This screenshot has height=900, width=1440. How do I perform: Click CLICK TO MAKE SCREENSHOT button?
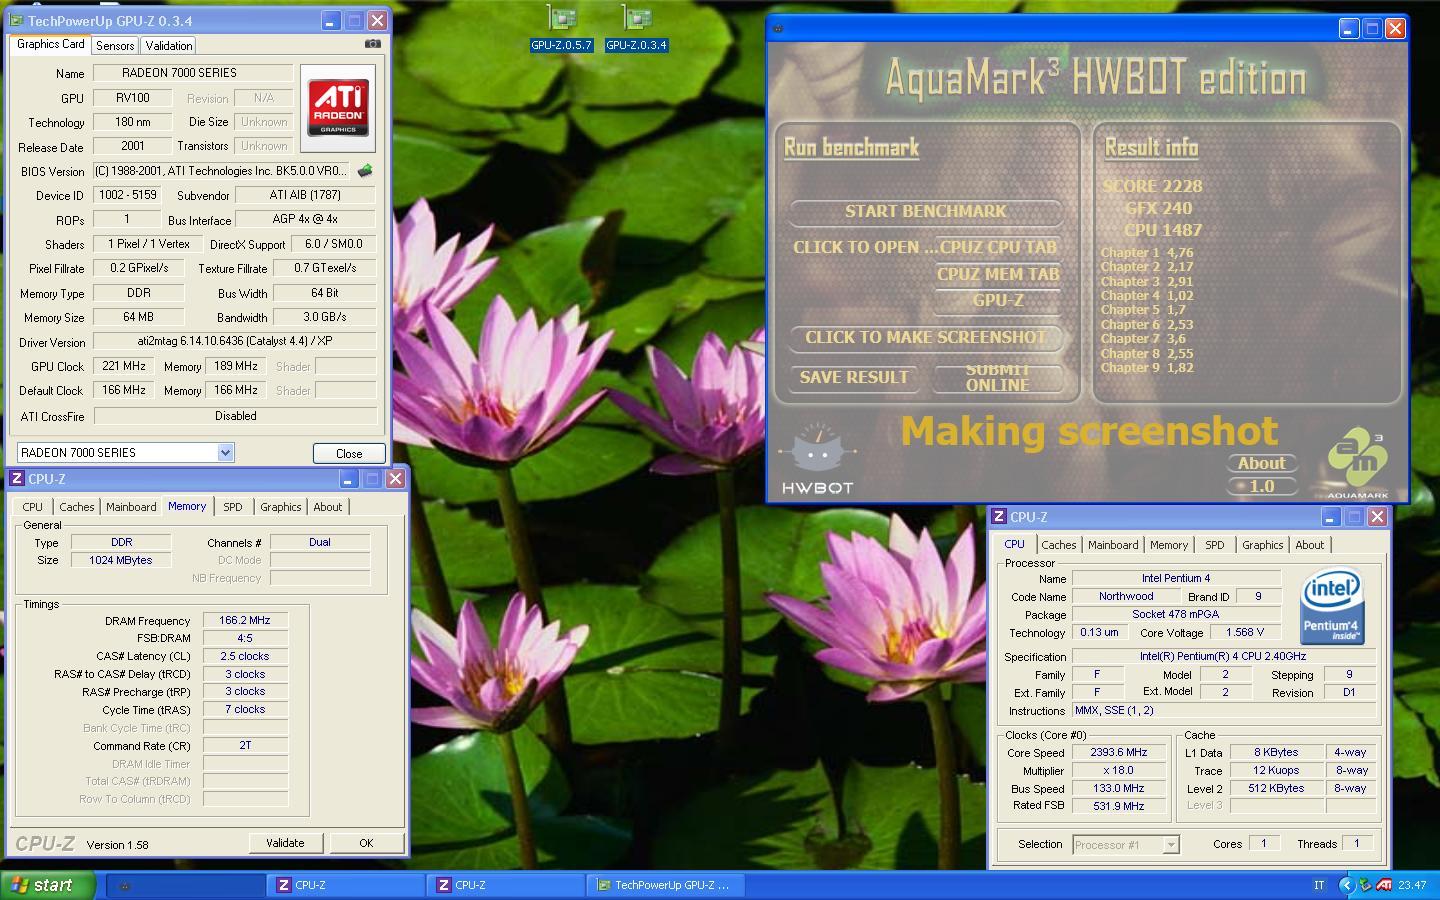(925, 337)
